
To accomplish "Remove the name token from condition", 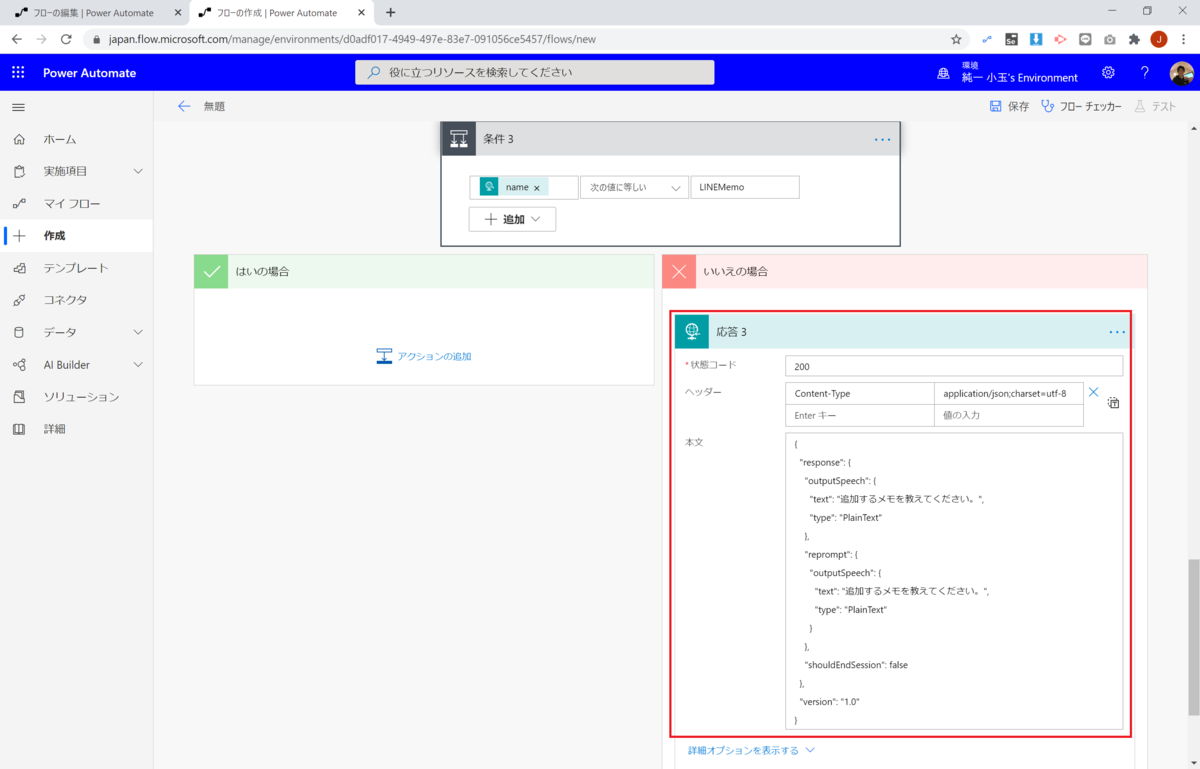I will coord(536,188).
